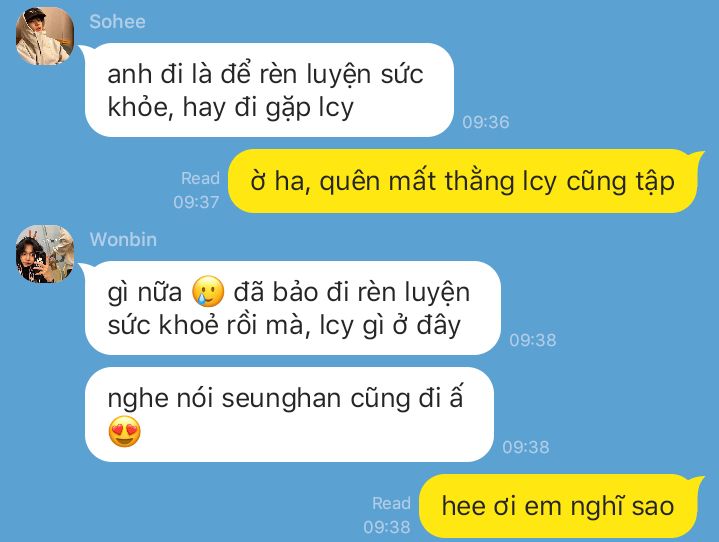Viewport: 719px width, 542px height.
Task: Tap the 'Read' text above the bottom 09:38
Action: [391, 503]
